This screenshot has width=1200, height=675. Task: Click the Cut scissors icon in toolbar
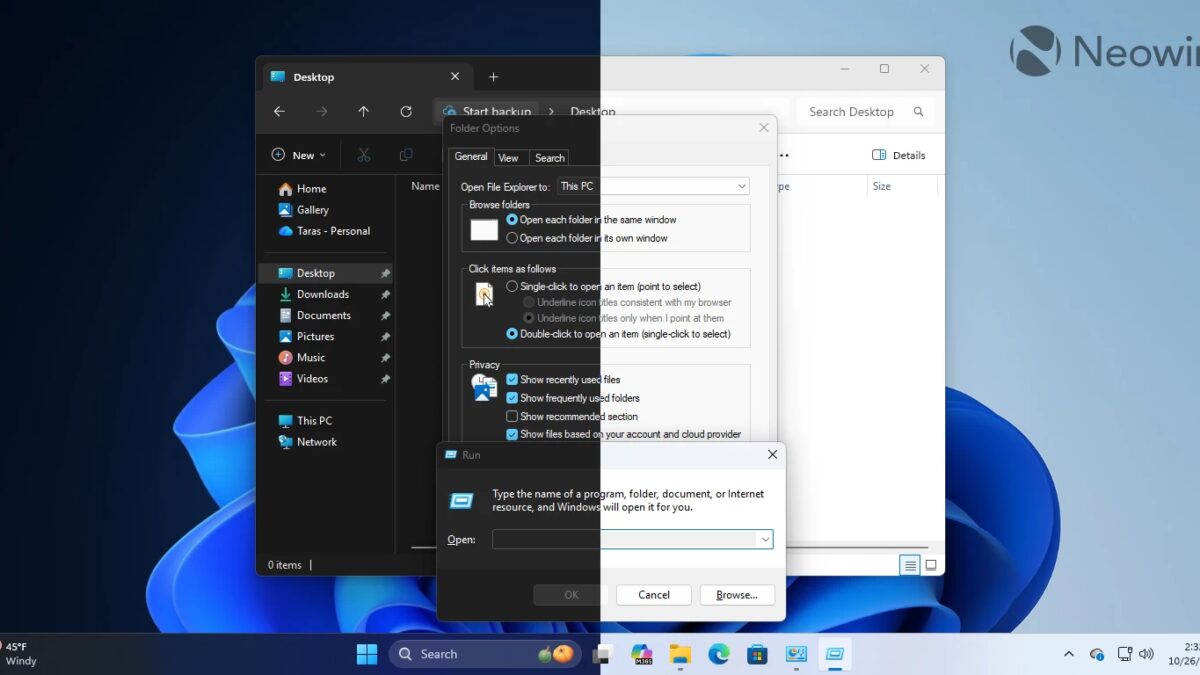tap(363, 155)
